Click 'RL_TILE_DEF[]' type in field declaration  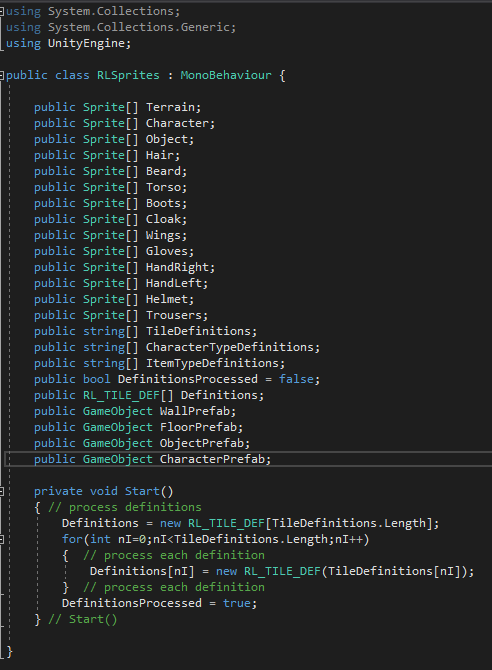128,395
